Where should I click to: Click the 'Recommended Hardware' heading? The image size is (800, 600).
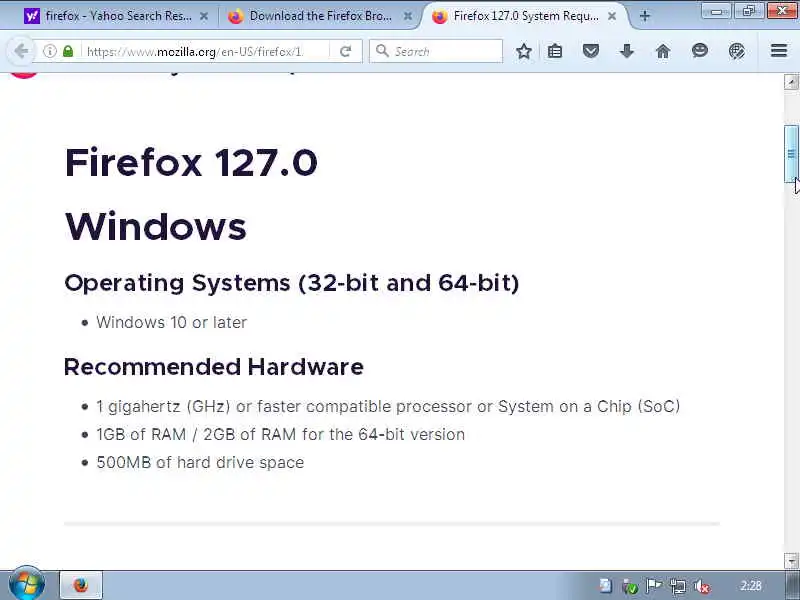click(x=214, y=367)
